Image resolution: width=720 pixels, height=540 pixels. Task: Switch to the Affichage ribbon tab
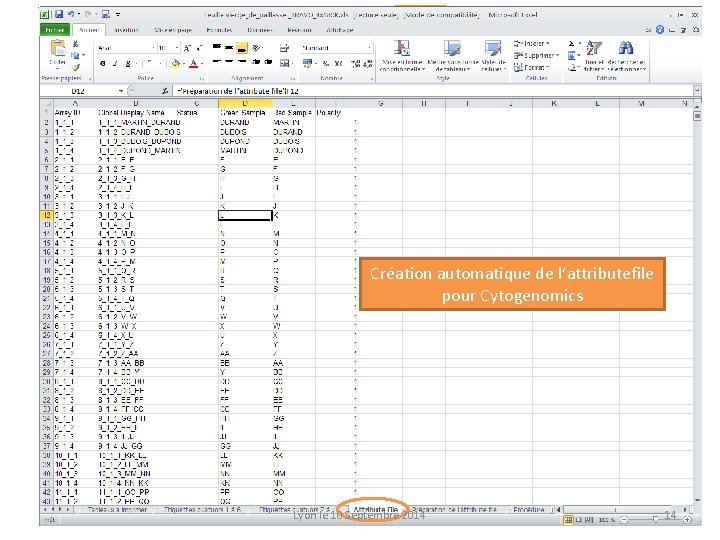coord(340,30)
